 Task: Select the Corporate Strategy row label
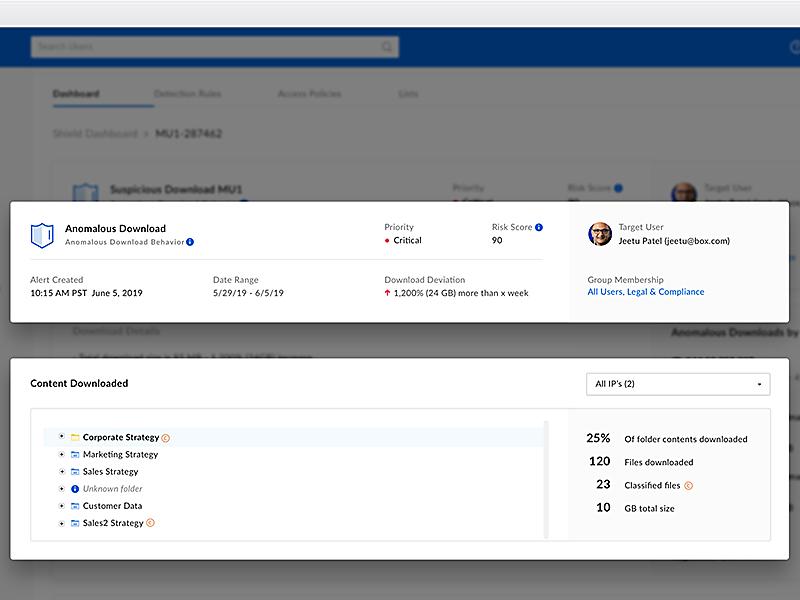[x=121, y=437]
